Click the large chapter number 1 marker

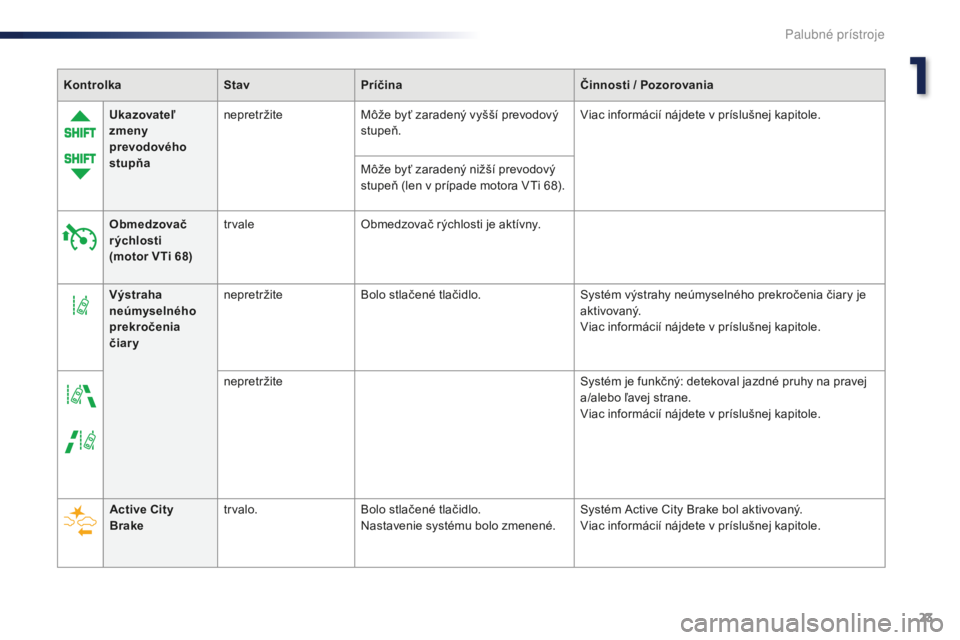coord(918,76)
